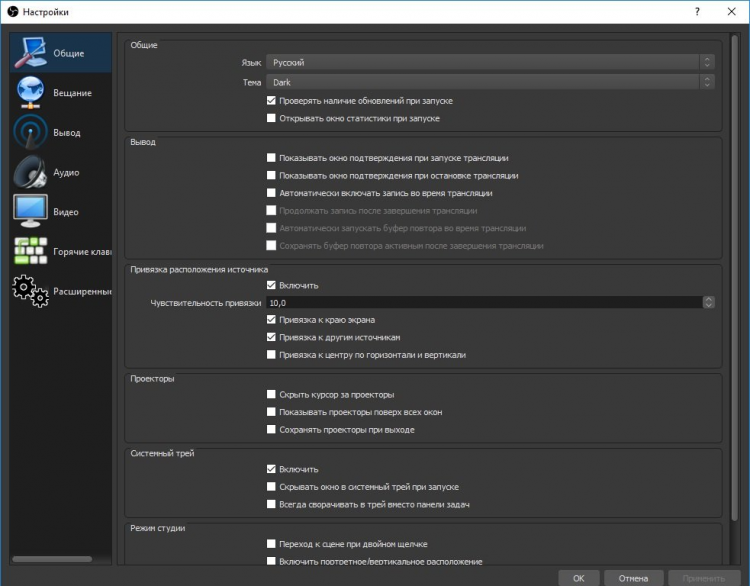Click the Аудио speaker icon
The height and width of the screenshot is (586, 750).
click(30, 172)
